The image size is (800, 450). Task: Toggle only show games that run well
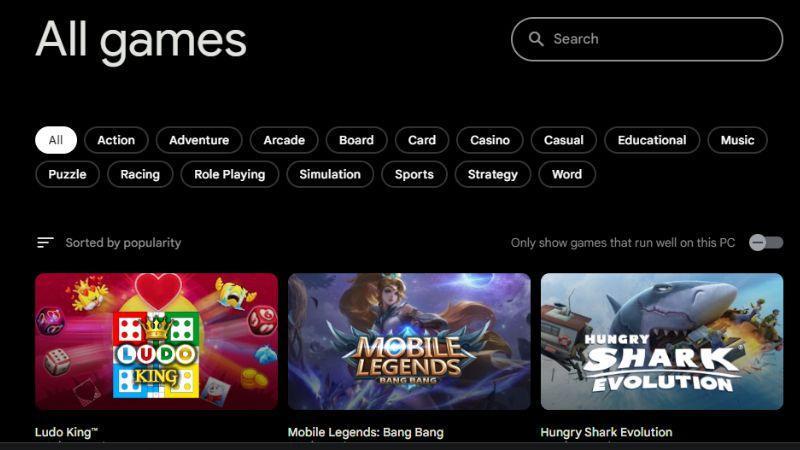[x=766, y=242]
